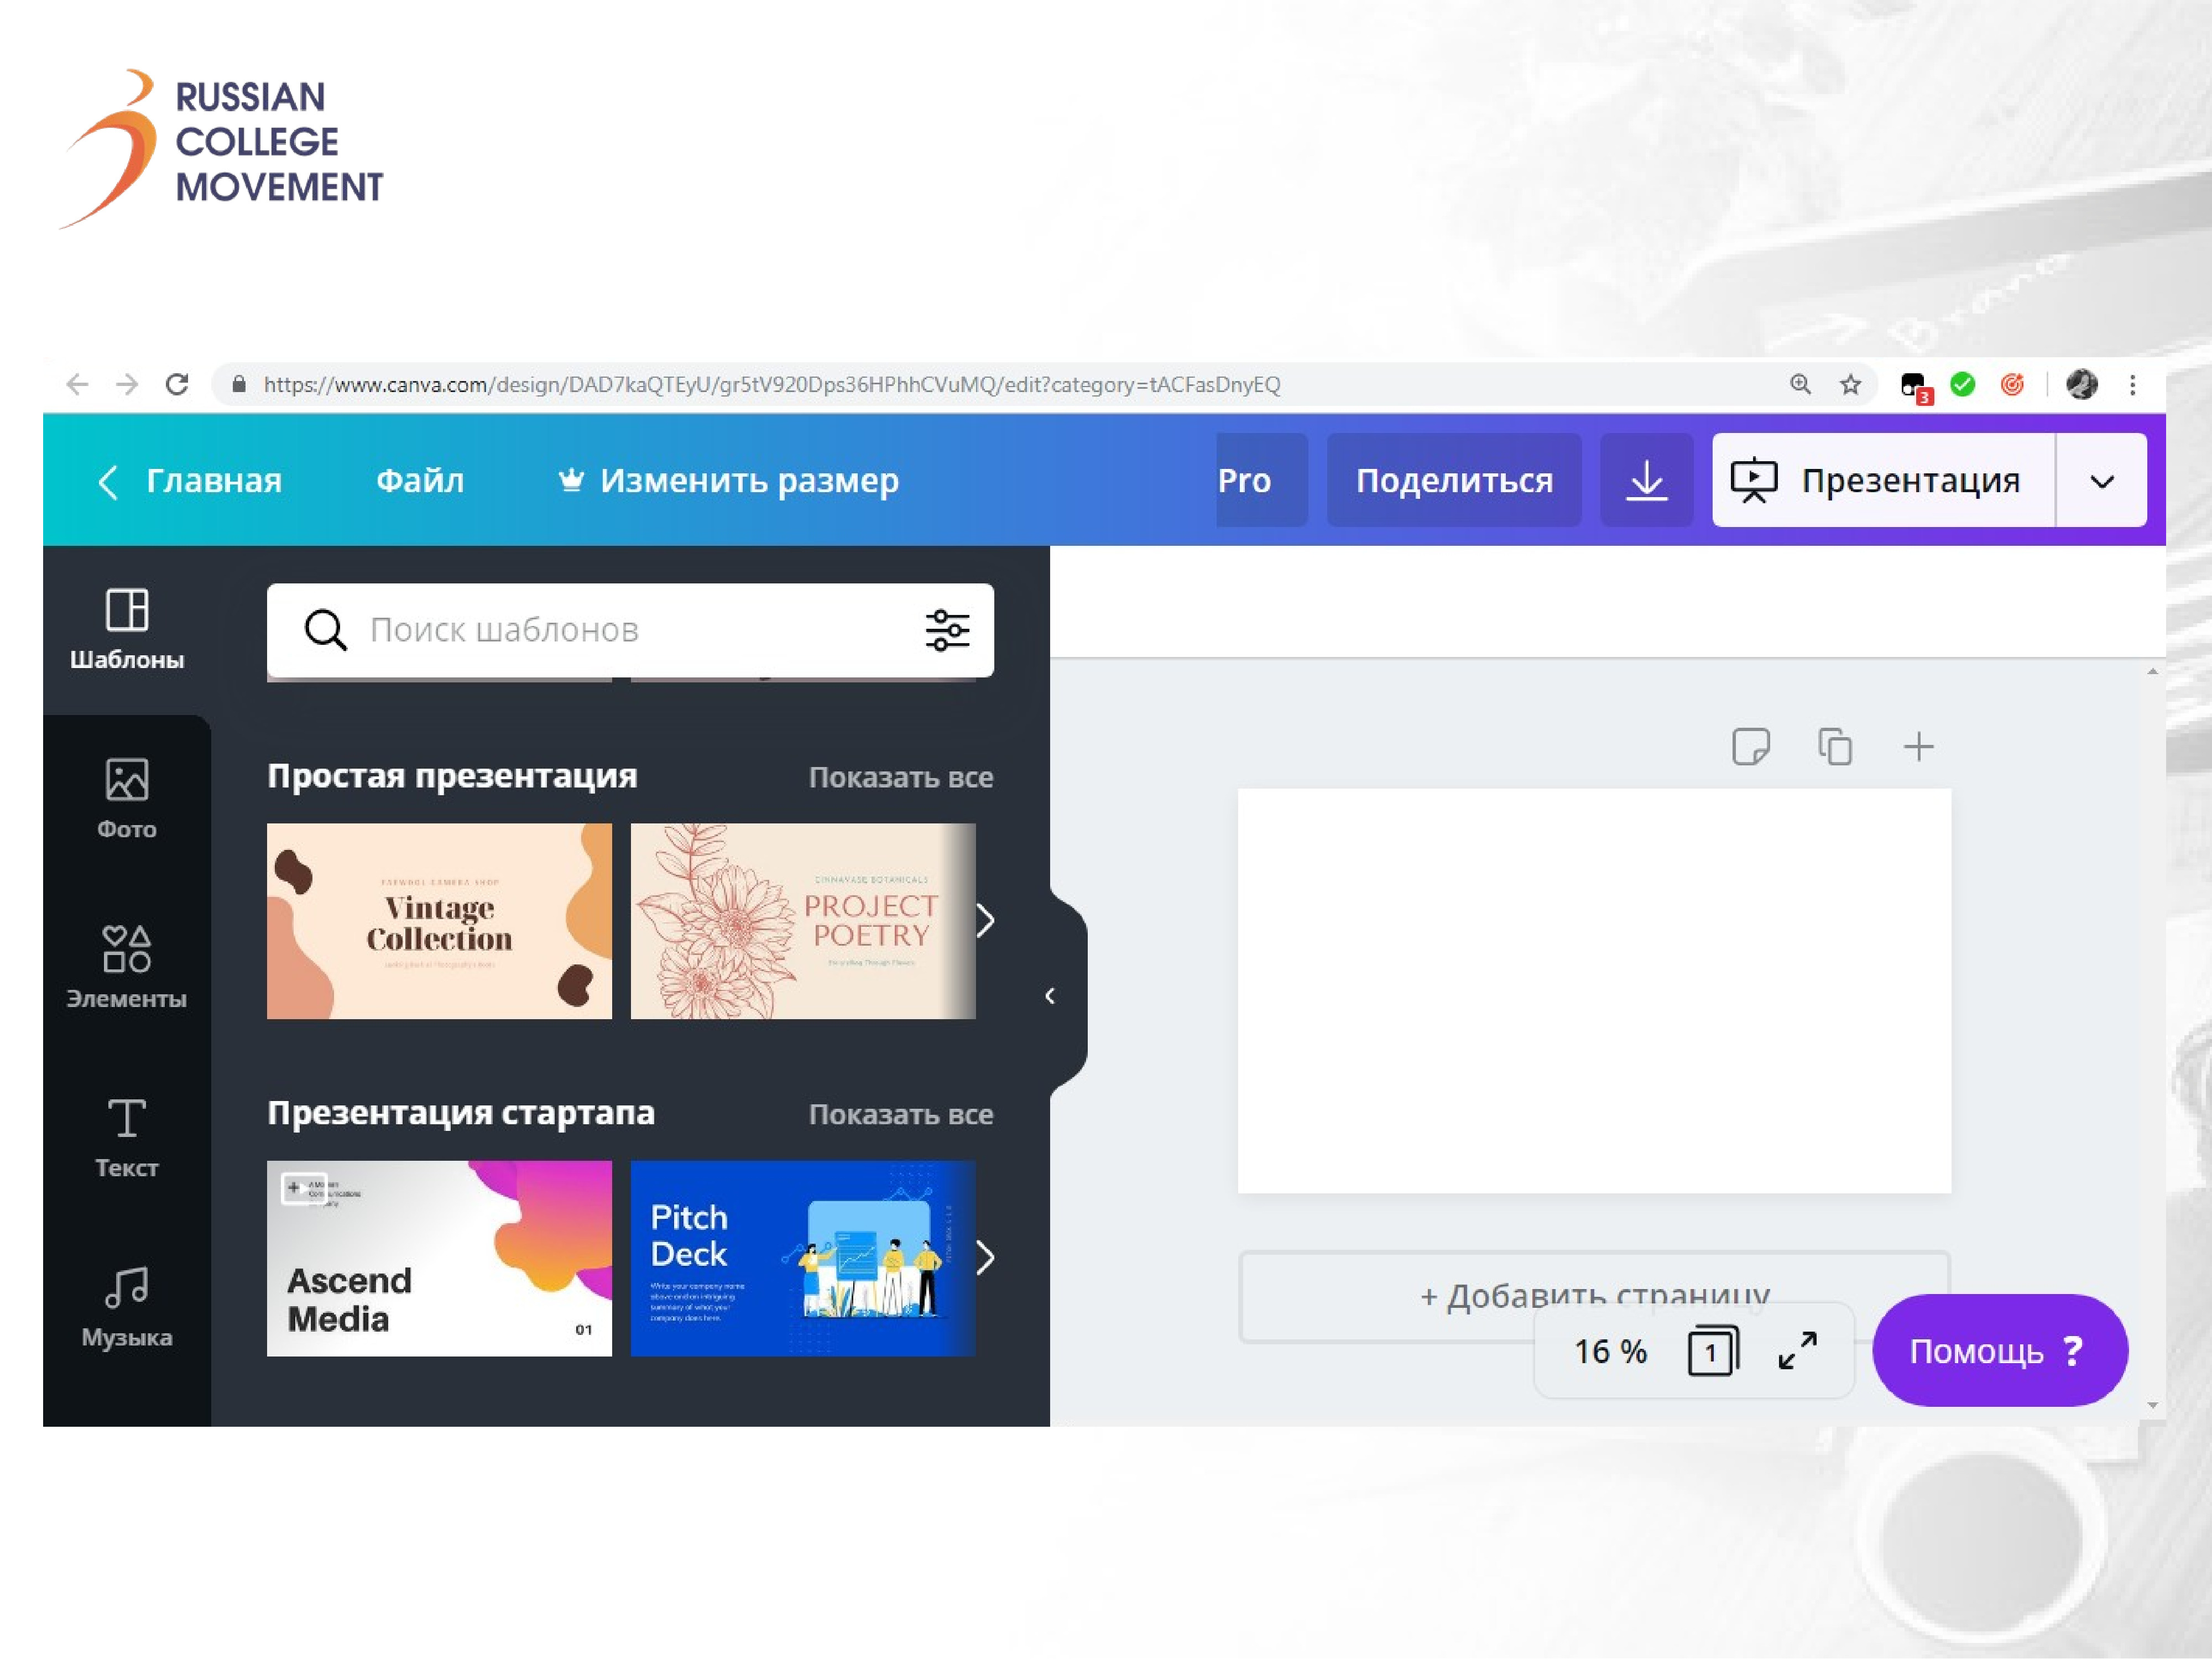Show all Простая презентация templates

click(901, 777)
